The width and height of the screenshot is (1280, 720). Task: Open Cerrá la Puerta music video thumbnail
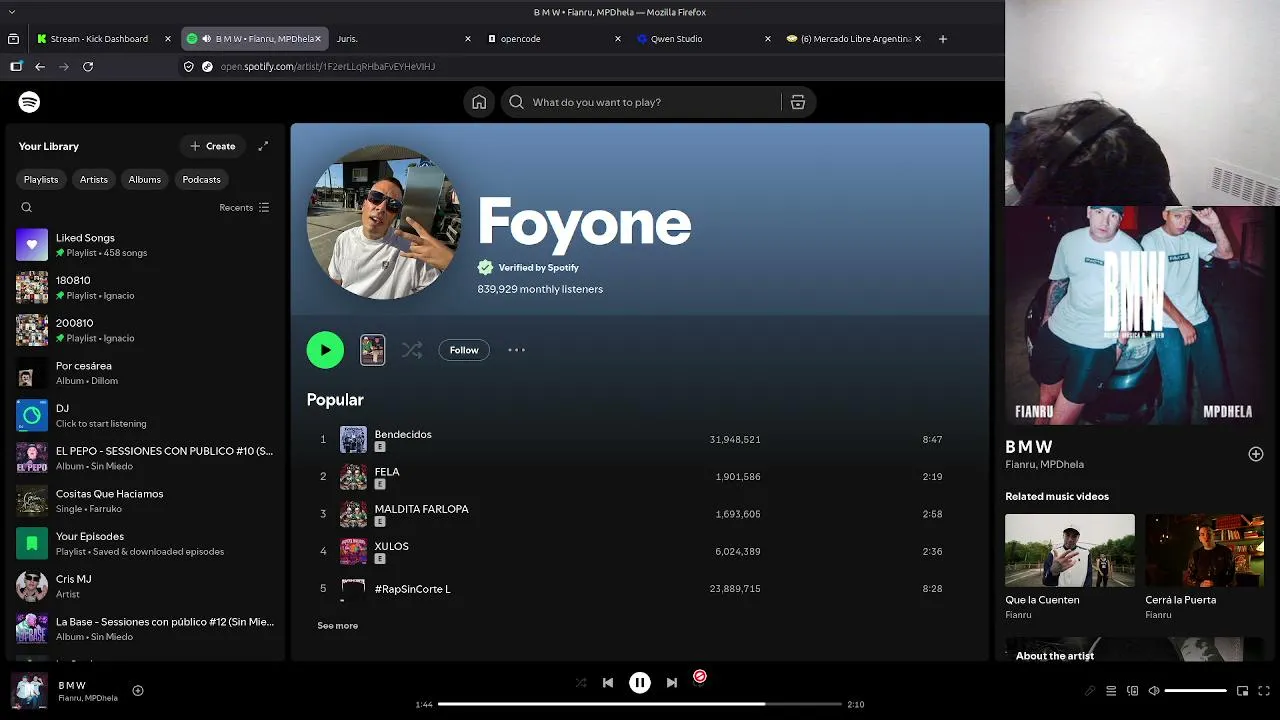click(1205, 550)
